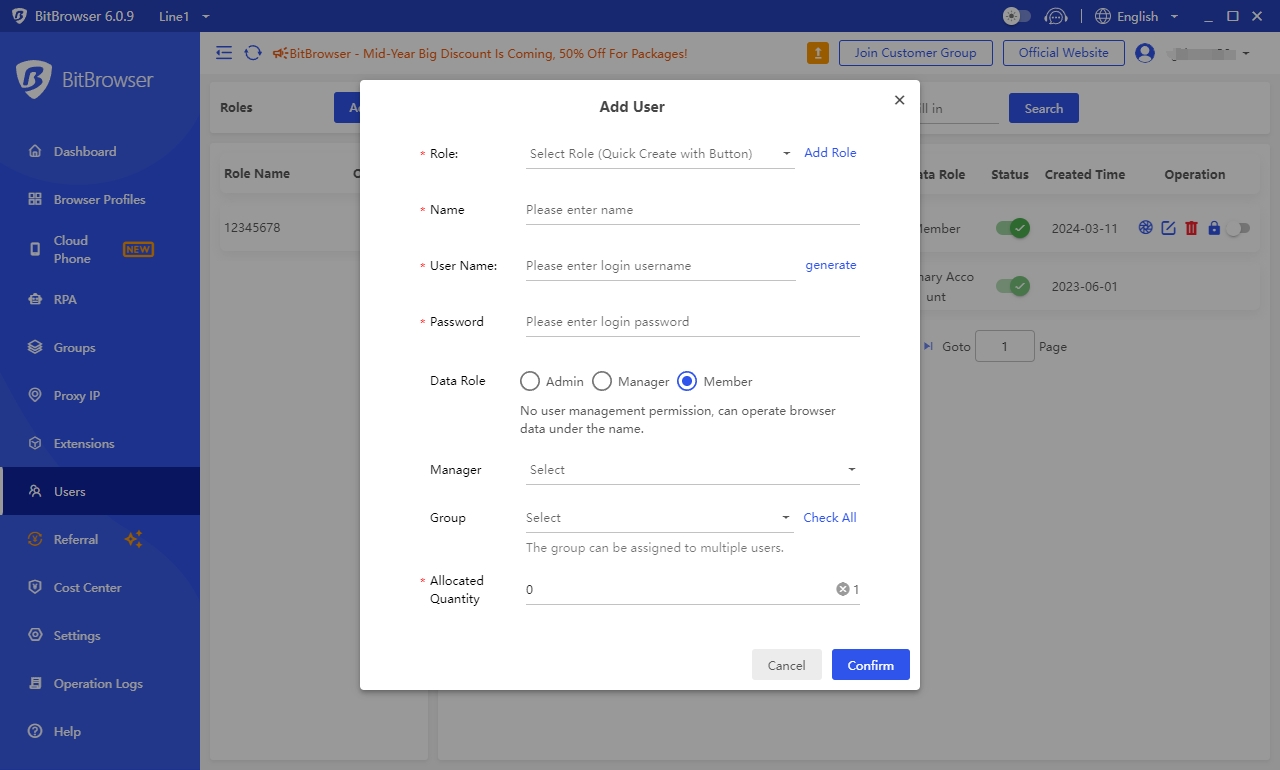Open the Select Role dropdown
The width and height of the screenshot is (1280, 770).
click(660, 154)
